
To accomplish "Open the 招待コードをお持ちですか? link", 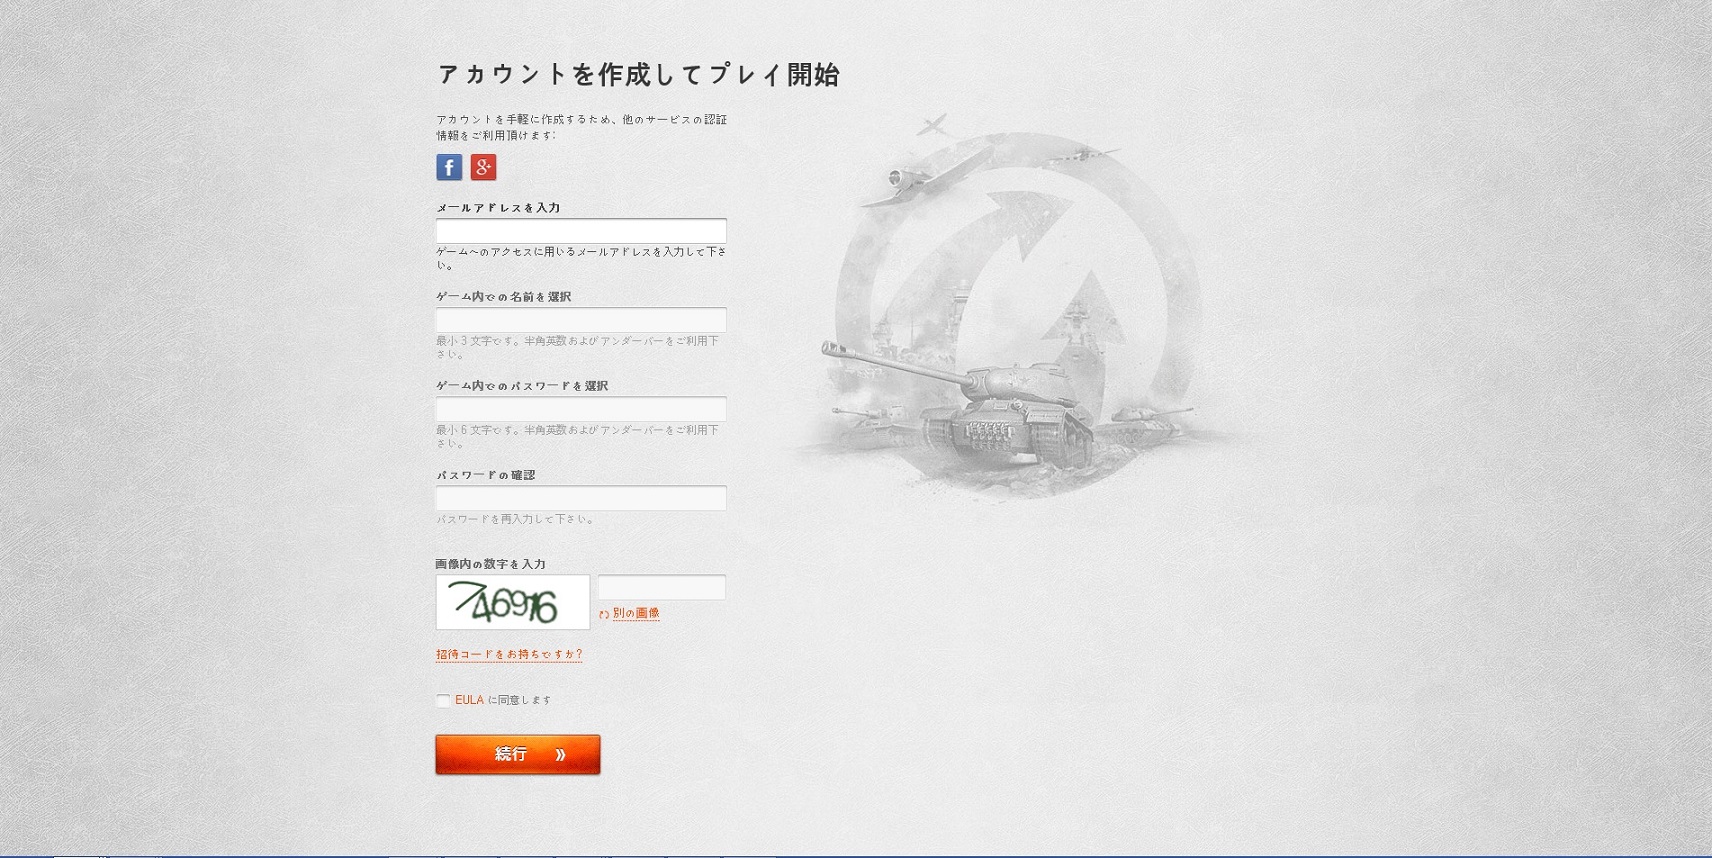I will tap(509, 654).
